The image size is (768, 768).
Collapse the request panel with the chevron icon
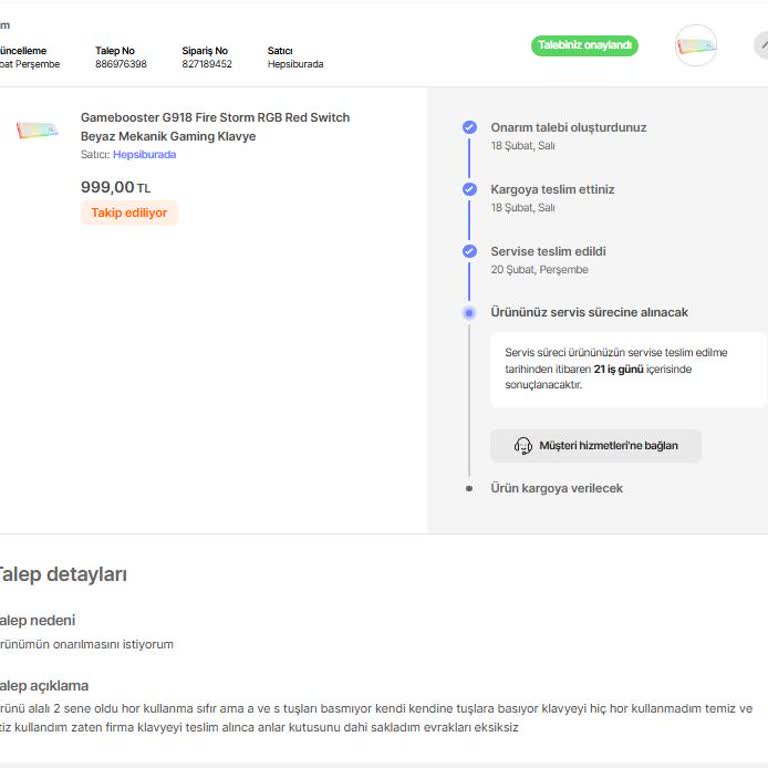(x=762, y=46)
